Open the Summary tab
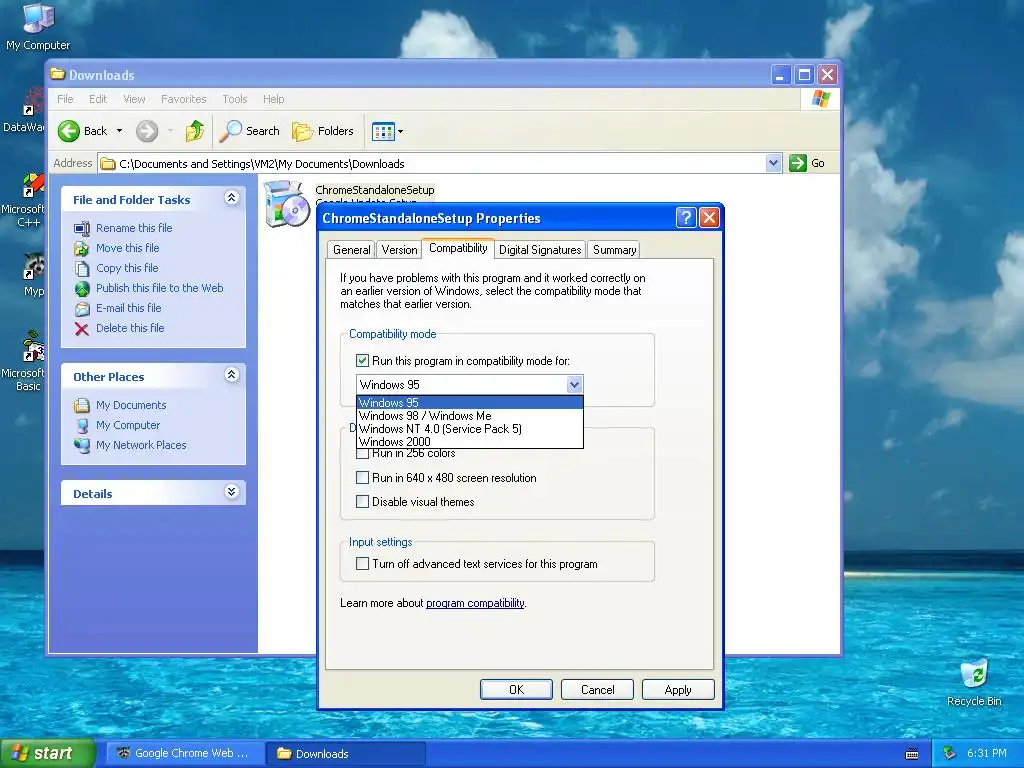The height and width of the screenshot is (768, 1024). tap(614, 249)
